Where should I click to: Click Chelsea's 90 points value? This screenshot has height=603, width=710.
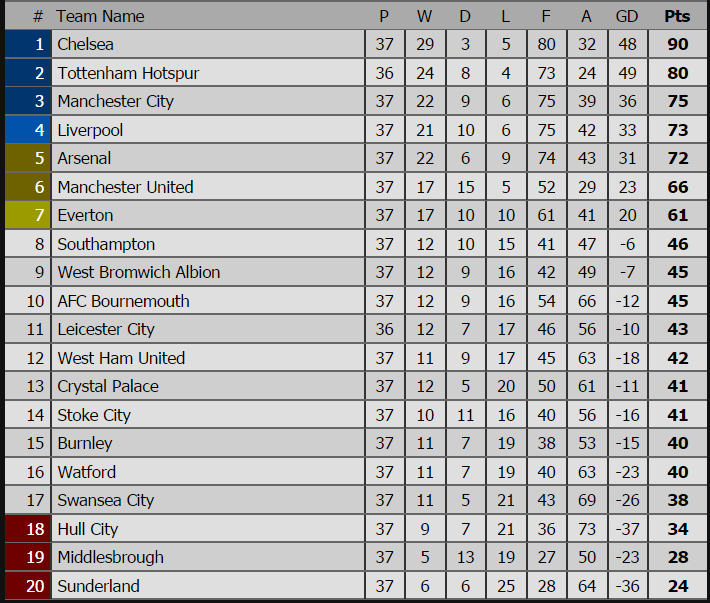point(677,44)
